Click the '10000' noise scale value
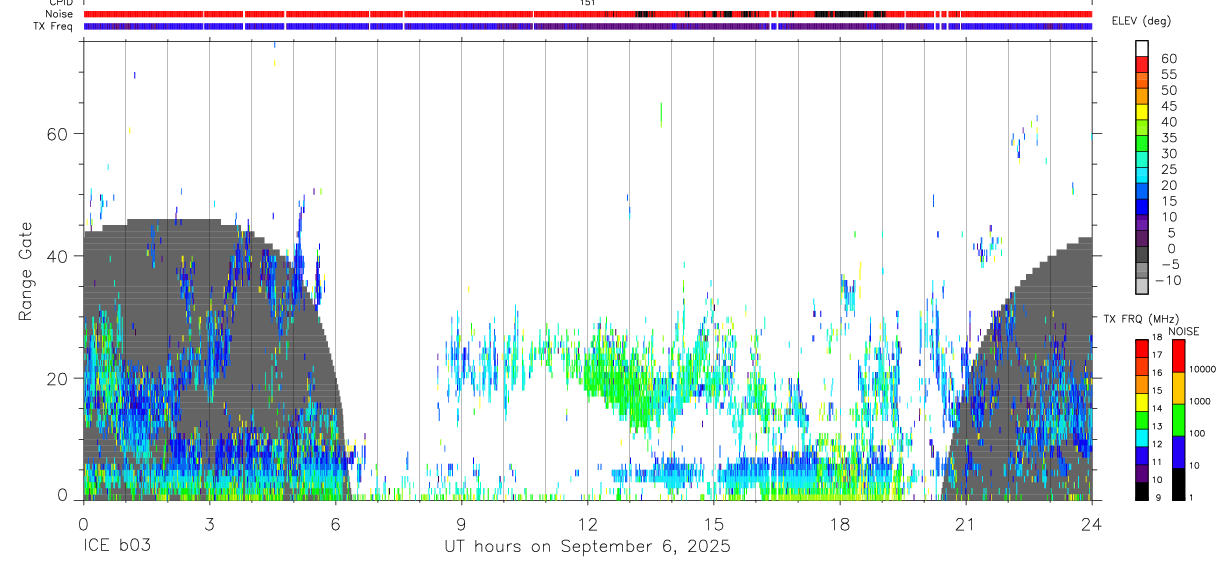 (x=1202, y=369)
